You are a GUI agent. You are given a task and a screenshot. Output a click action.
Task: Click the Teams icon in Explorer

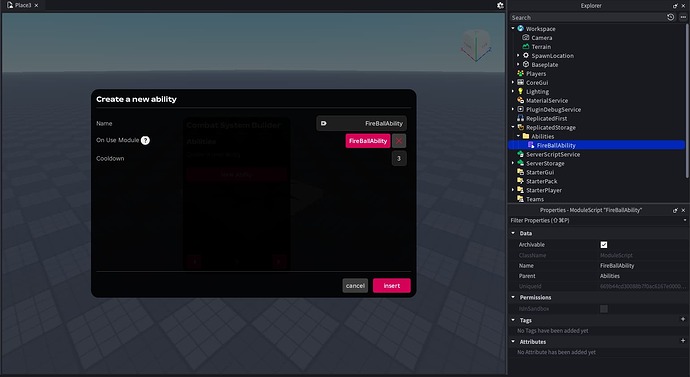[521, 199]
